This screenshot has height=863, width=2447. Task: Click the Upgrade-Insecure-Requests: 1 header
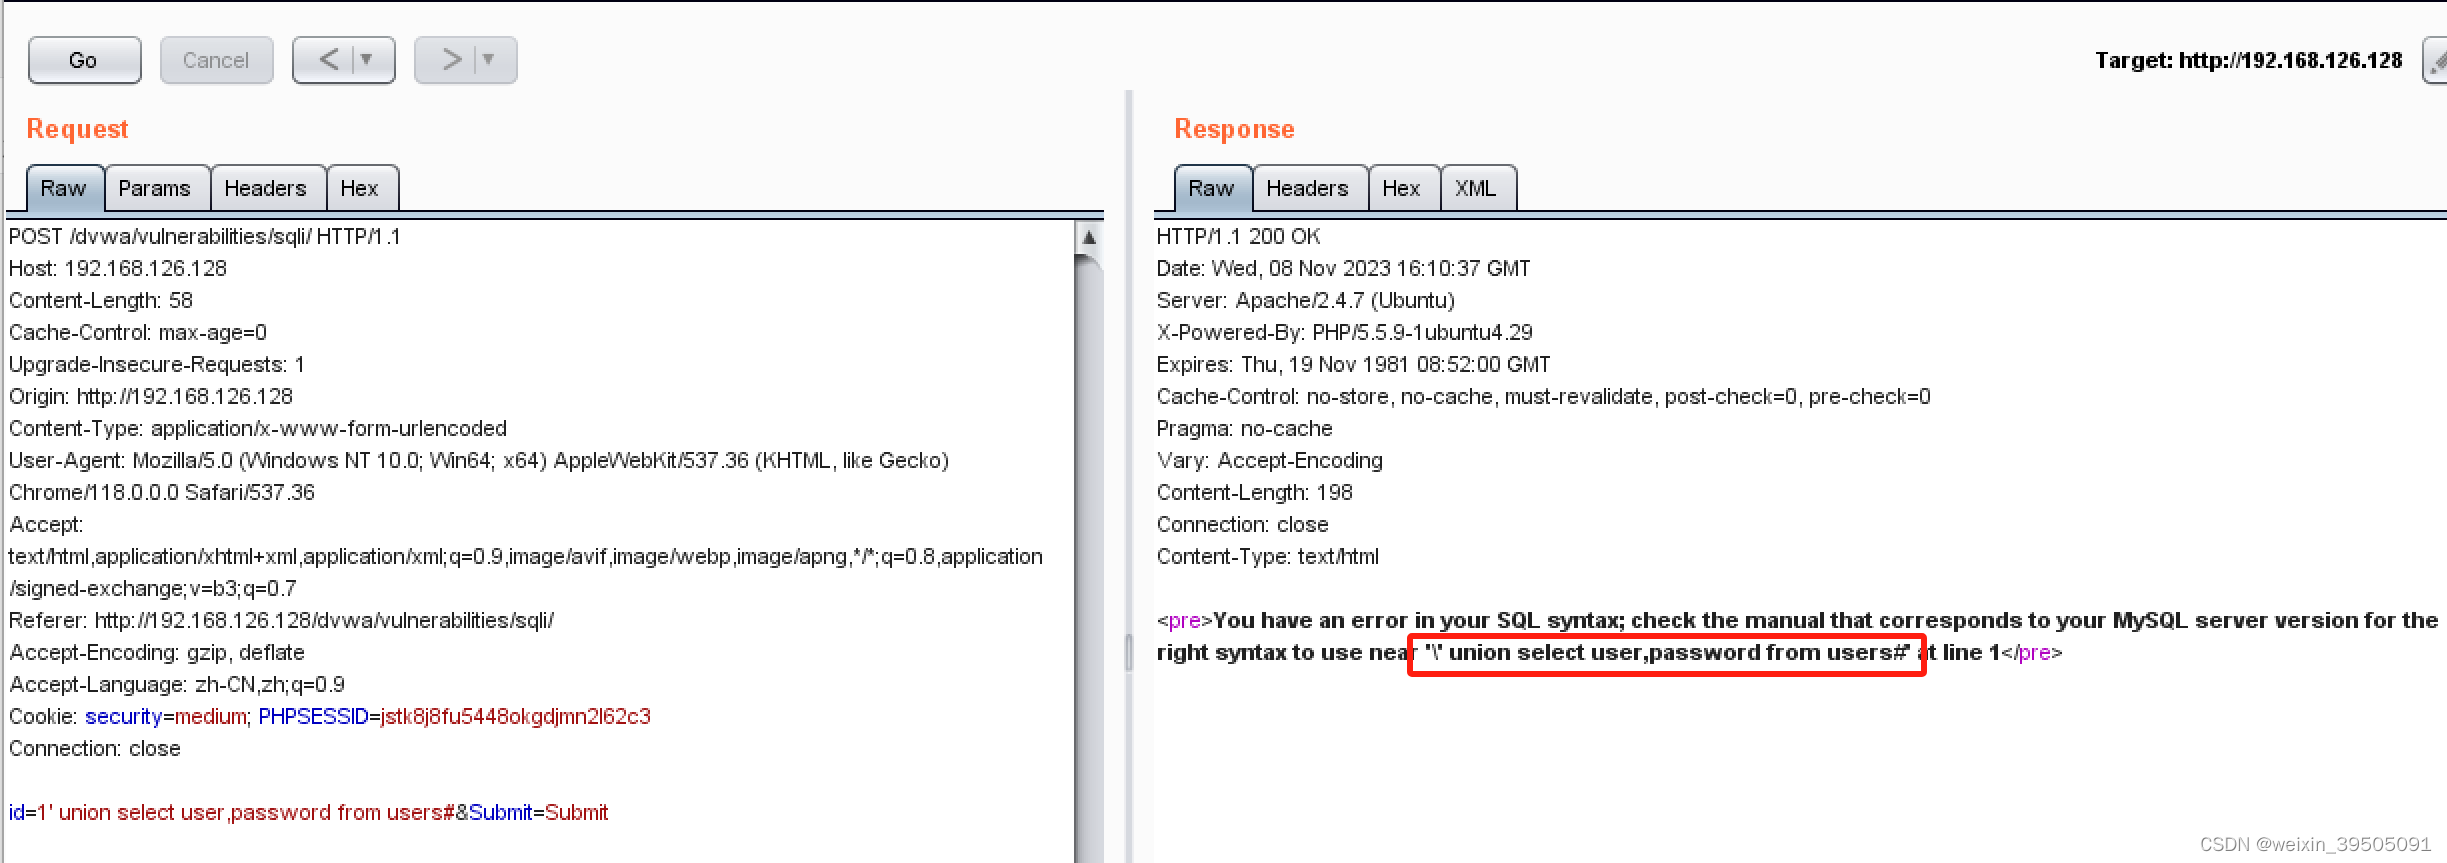[x=157, y=364]
